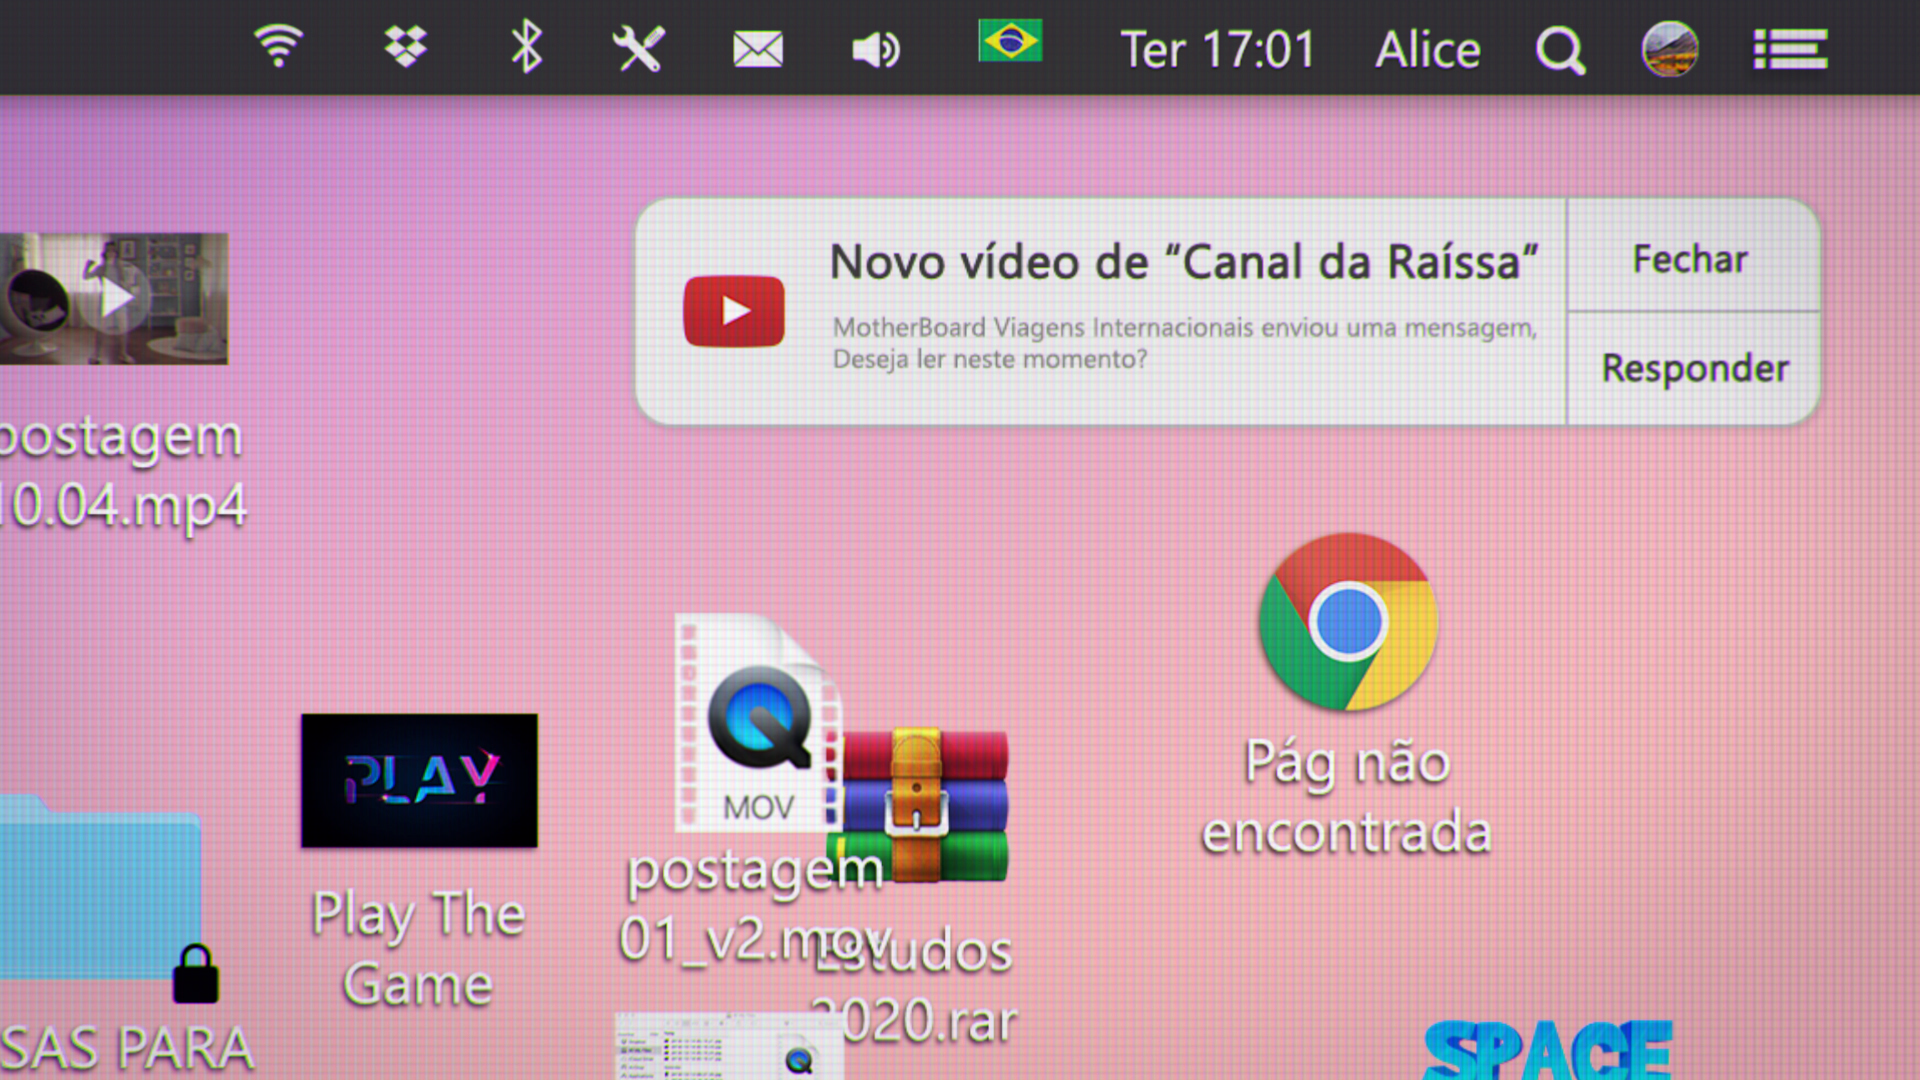Select the screenshot thumbnail file at bottom
Viewport: 1920px width, 1080px height.
728,1046
